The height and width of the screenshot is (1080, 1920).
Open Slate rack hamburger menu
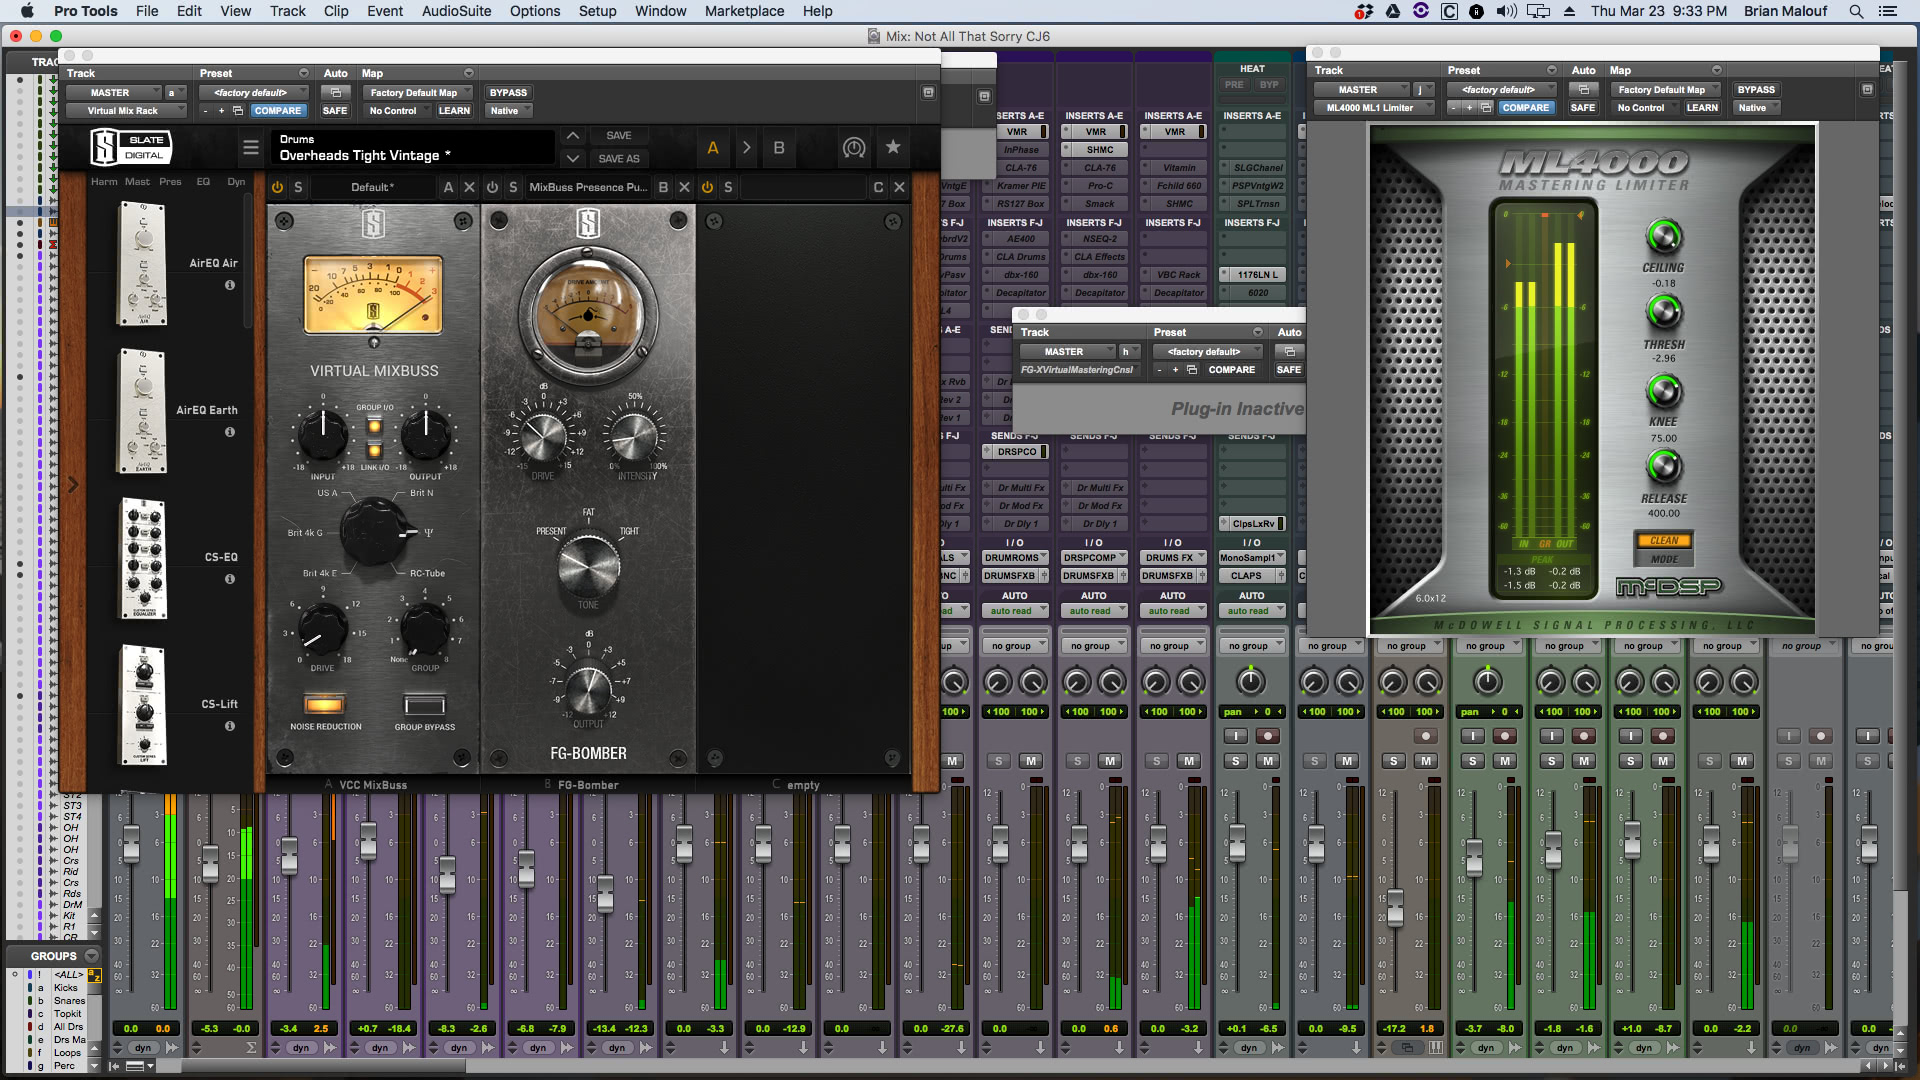tap(251, 148)
